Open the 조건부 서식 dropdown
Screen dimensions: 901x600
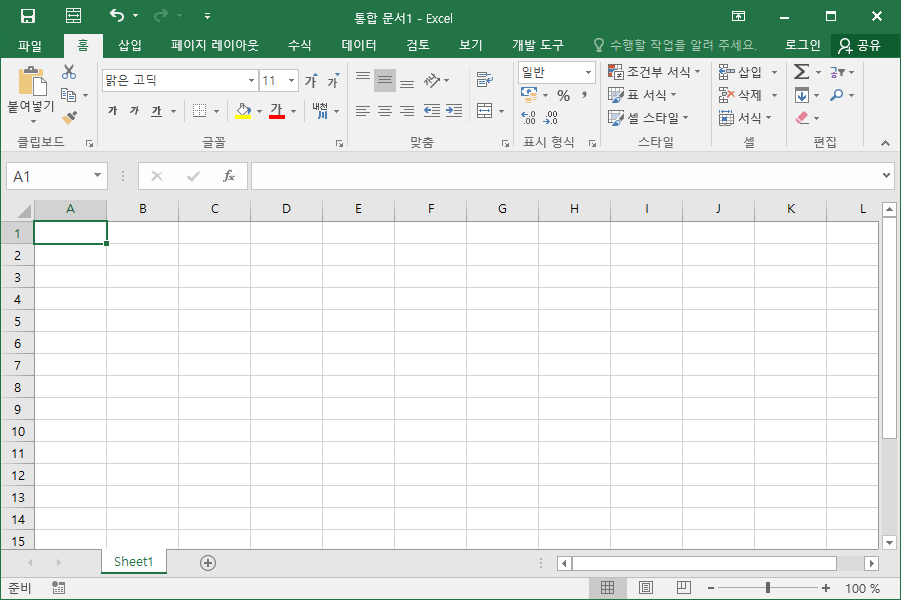click(x=654, y=72)
